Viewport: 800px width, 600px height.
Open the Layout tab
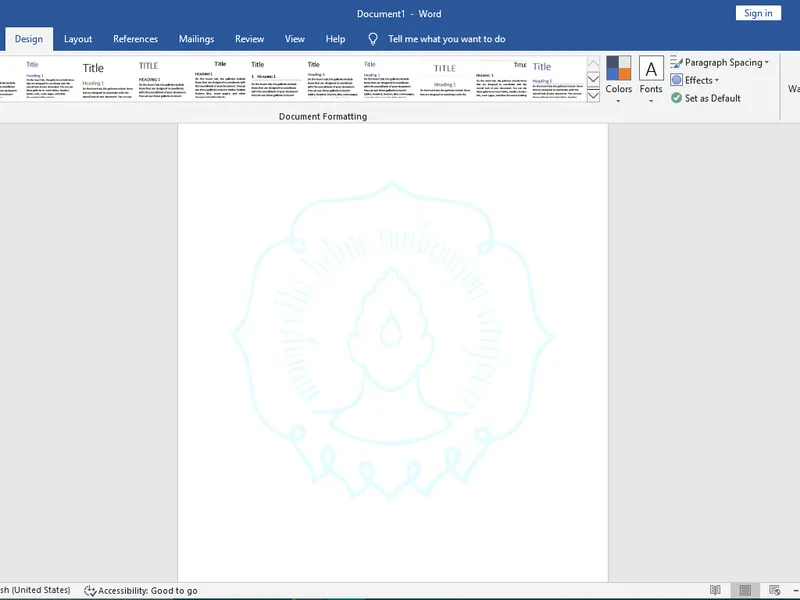78,39
